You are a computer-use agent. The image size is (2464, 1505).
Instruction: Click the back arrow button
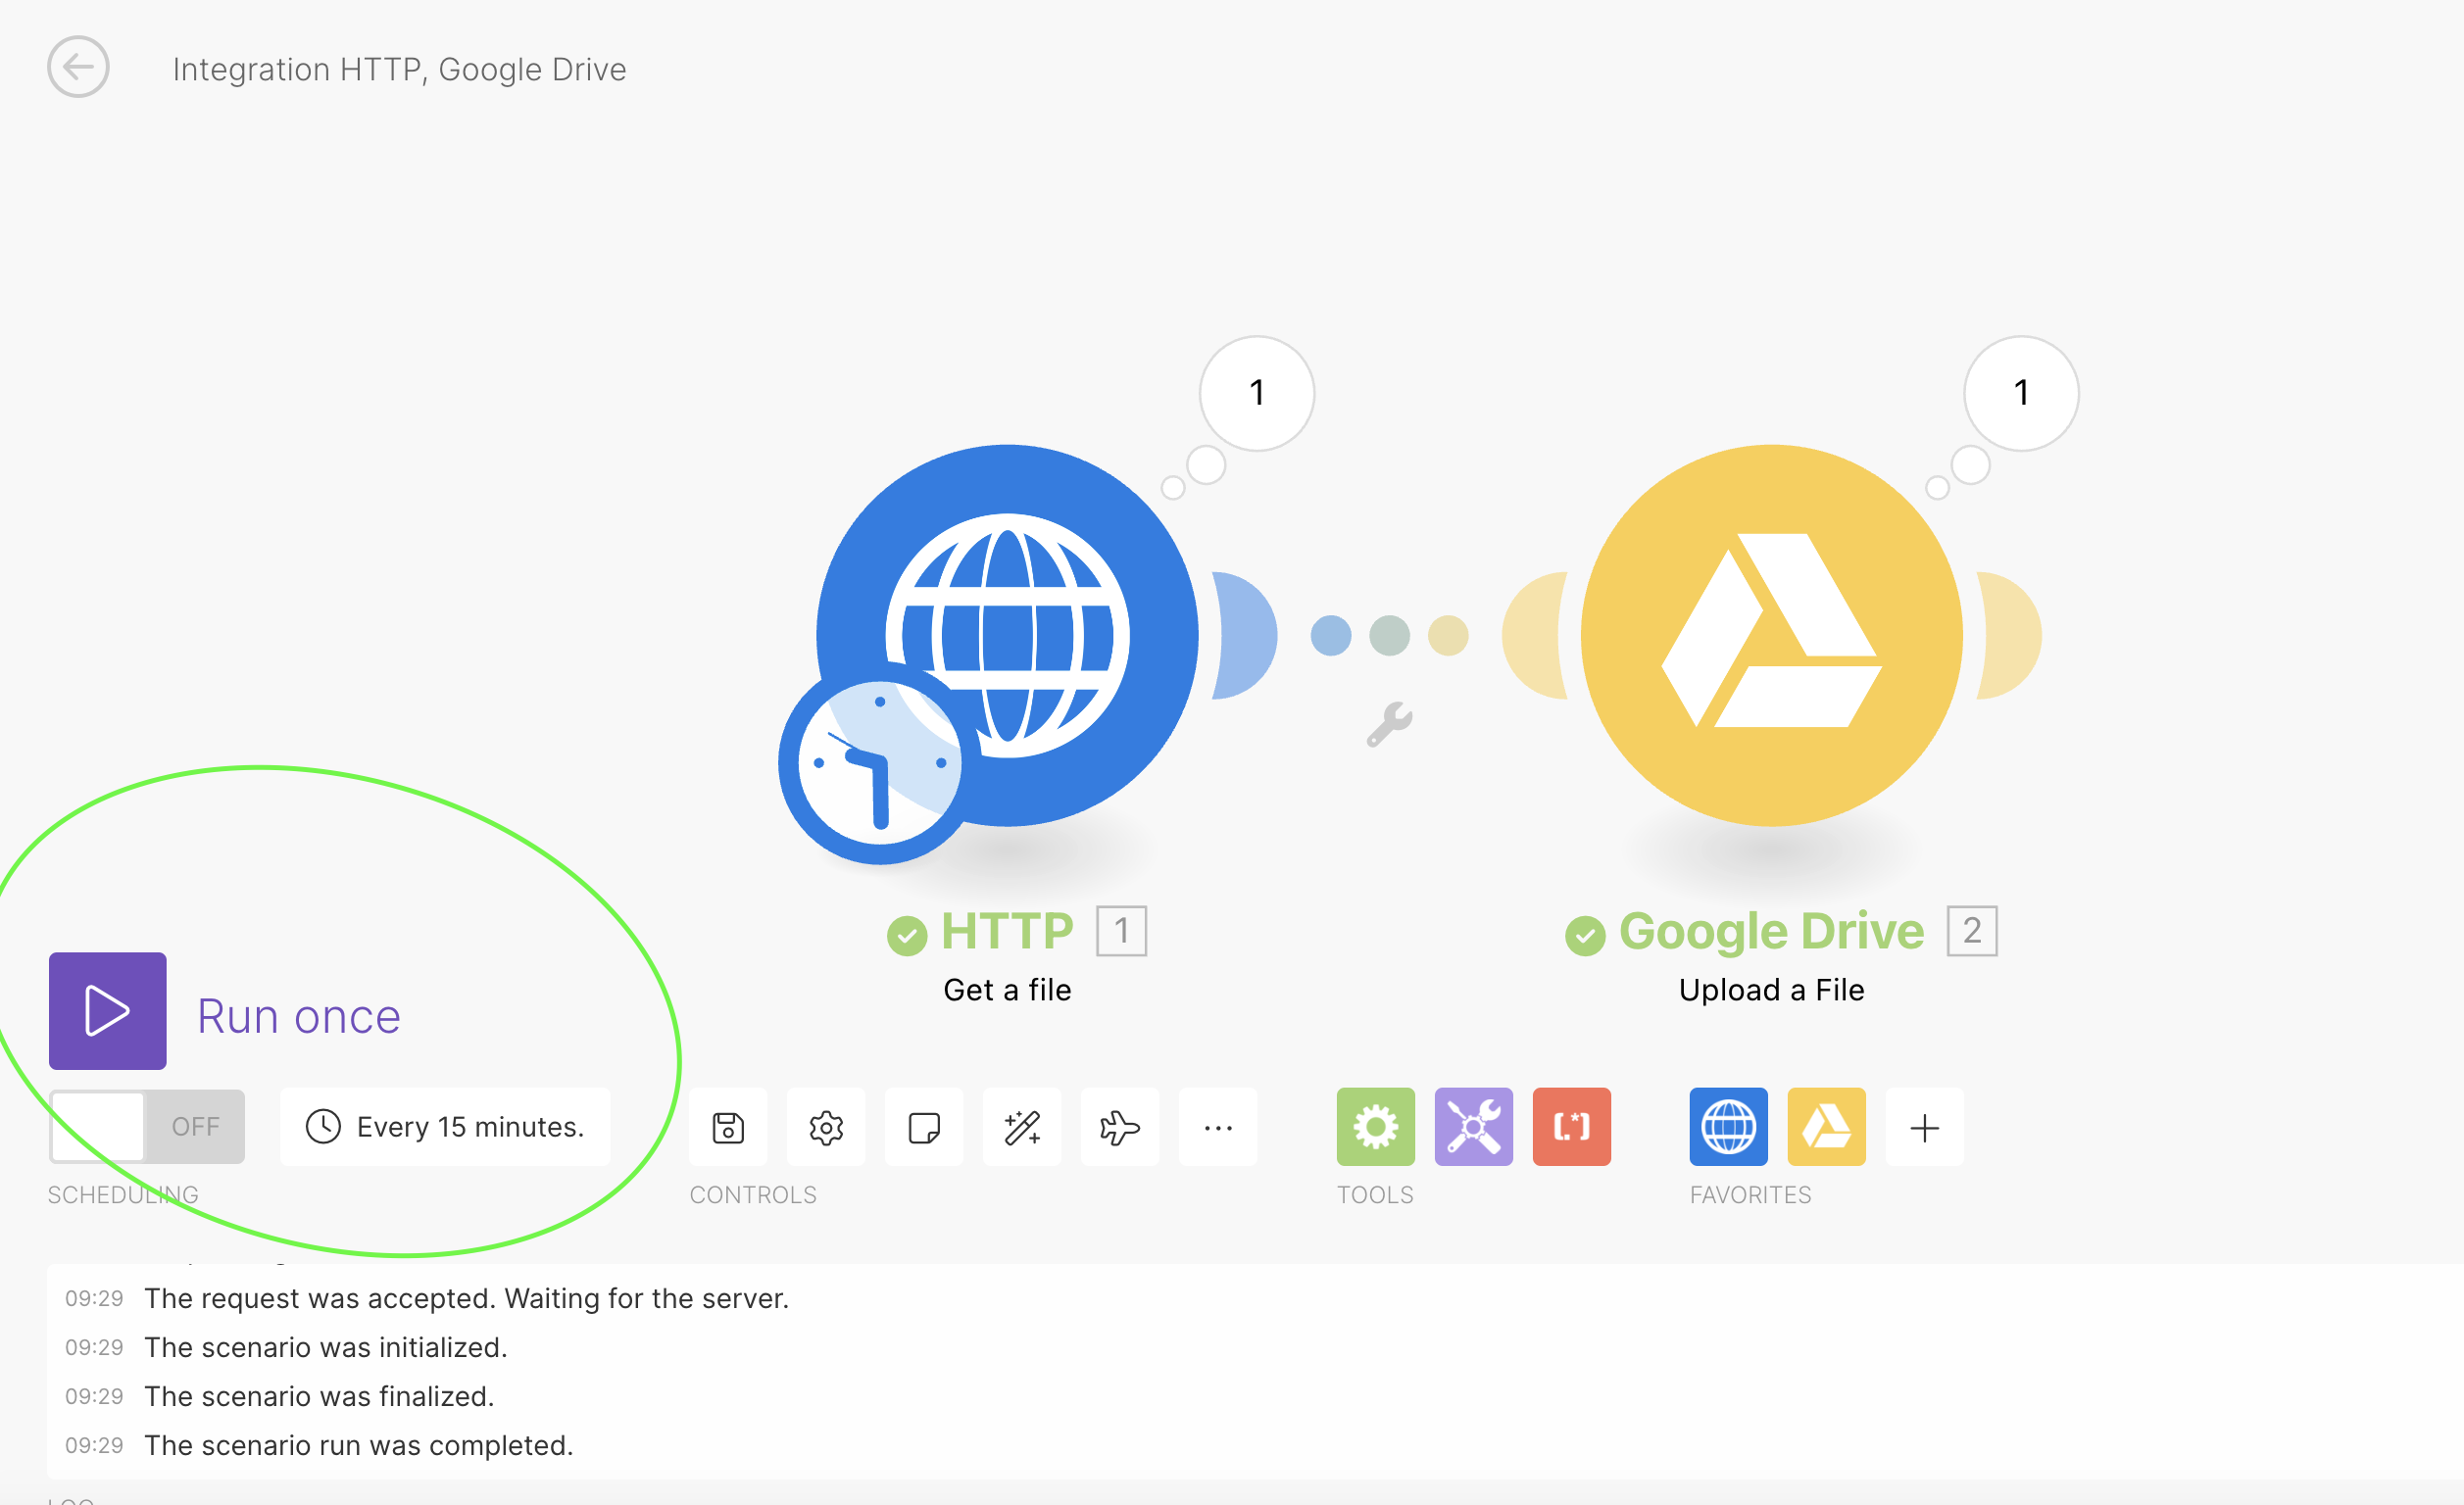(x=78, y=67)
